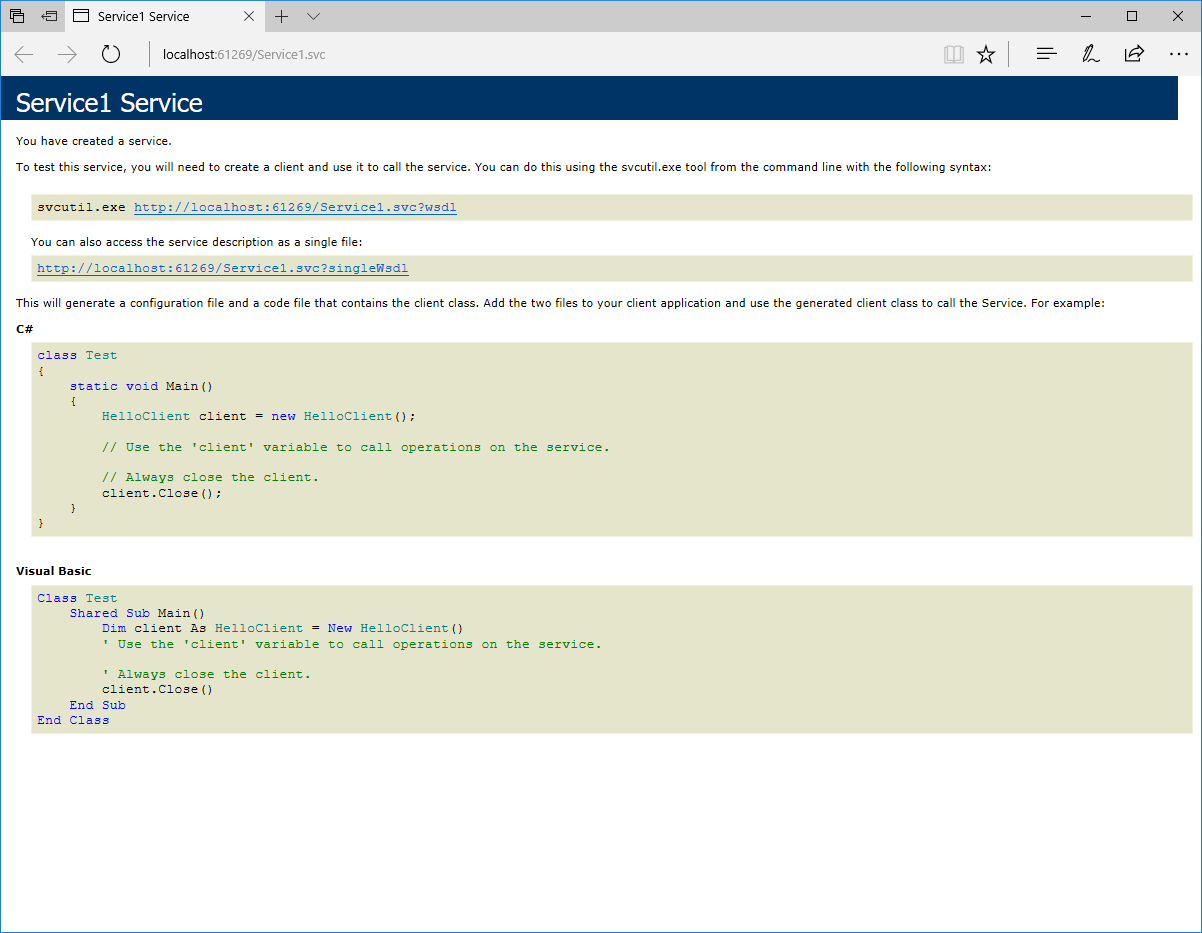The image size is (1202, 933).
Task: Maximize the Edge browser window
Action: [x=1132, y=16]
